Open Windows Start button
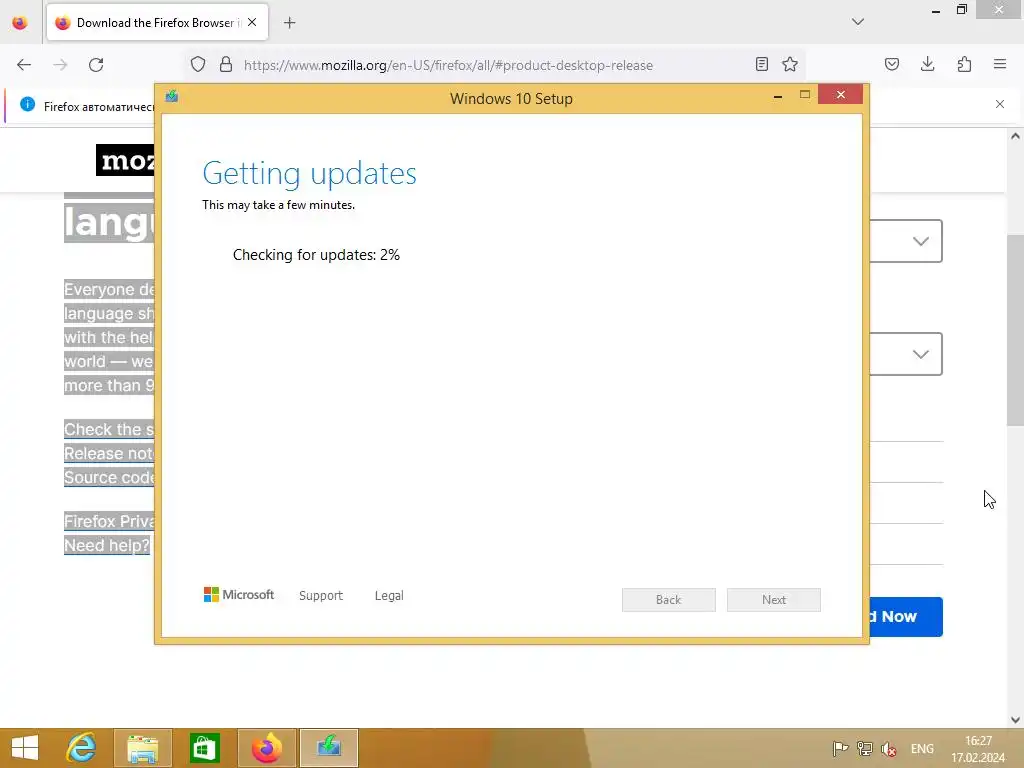 coord(25,748)
